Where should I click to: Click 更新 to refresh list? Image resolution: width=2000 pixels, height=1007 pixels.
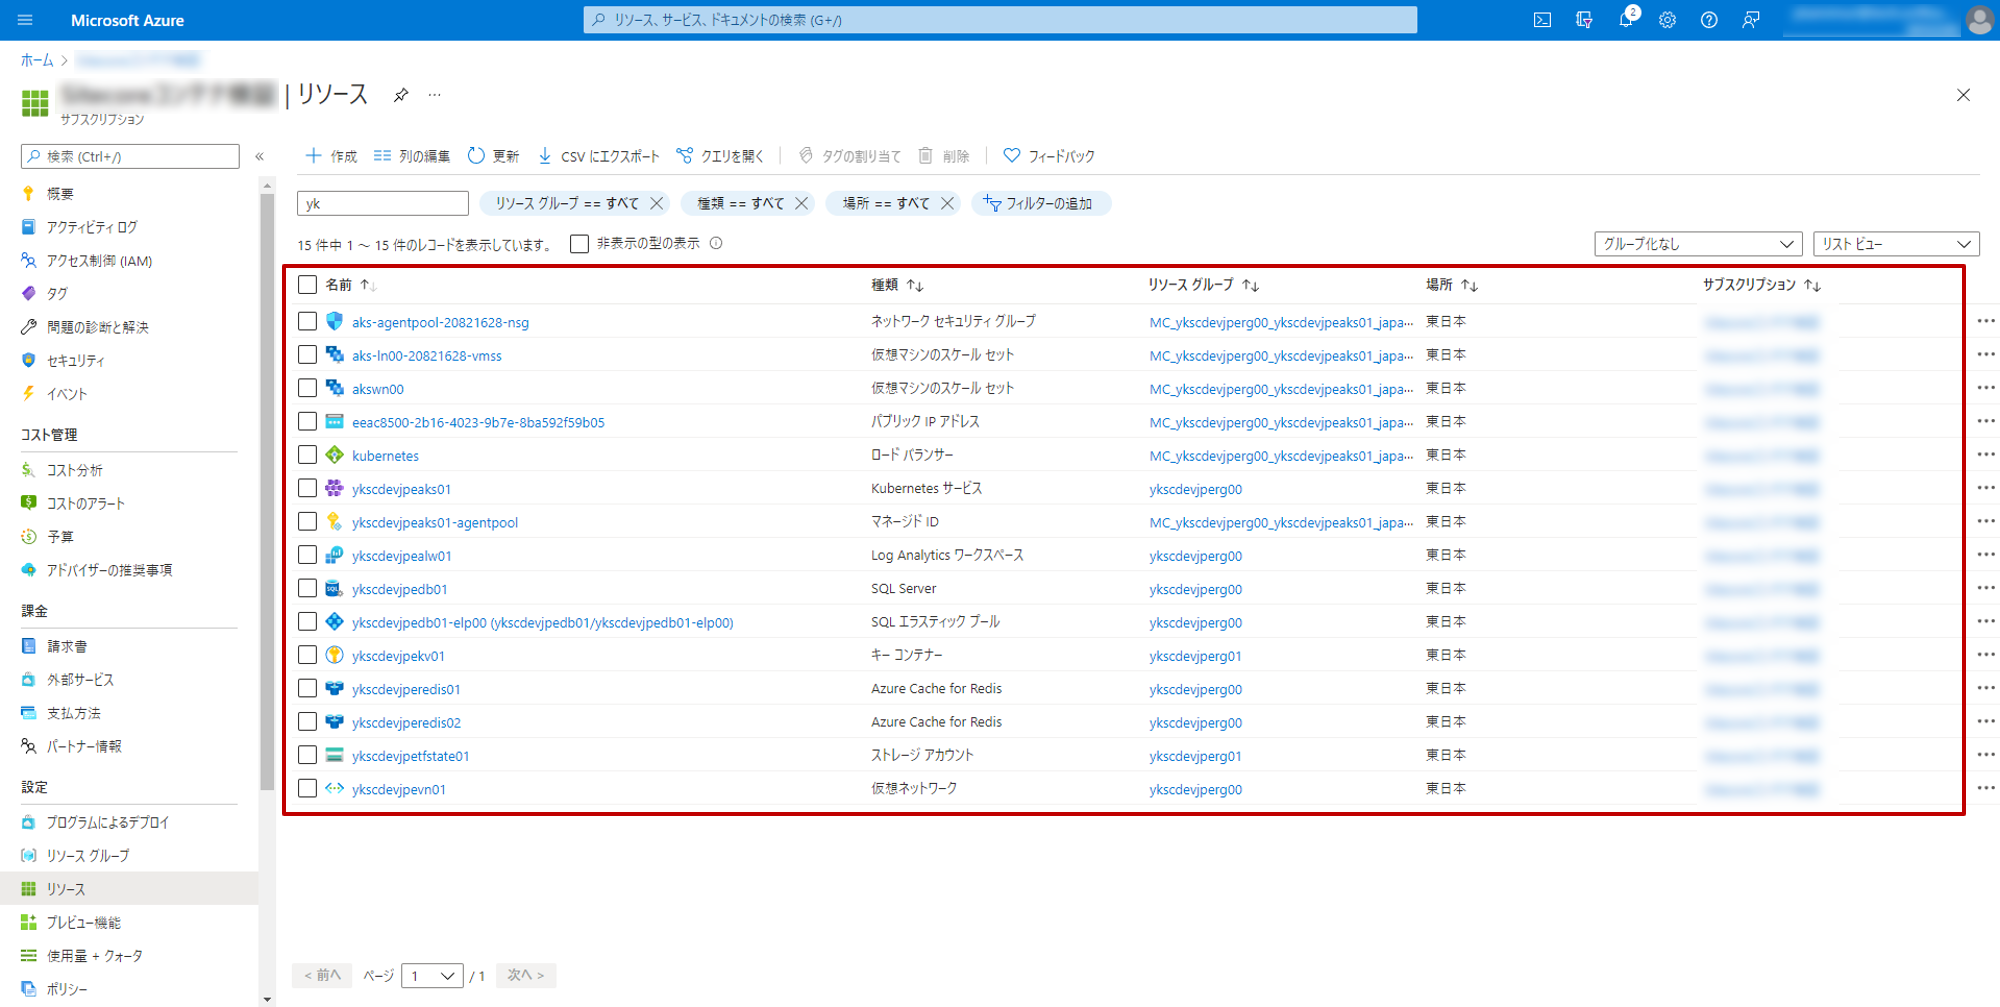click(x=493, y=156)
